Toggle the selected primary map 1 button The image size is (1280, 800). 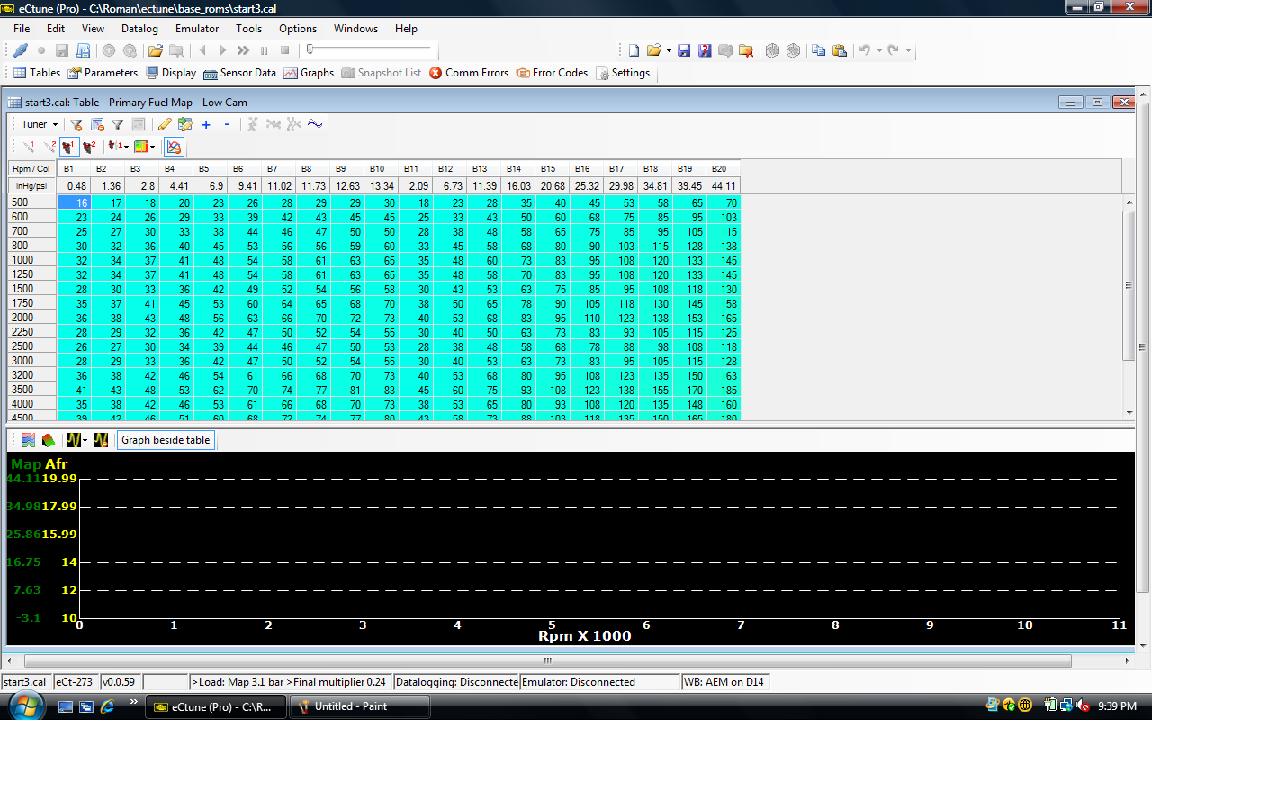[x=68, y=146]
